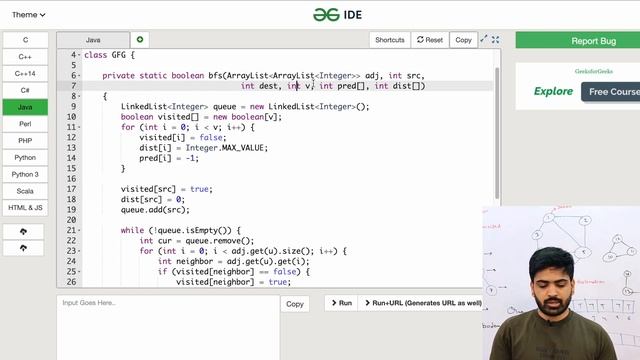Click upper cloud upload icon button
640x360 pixels.
[x=23, y=231]
